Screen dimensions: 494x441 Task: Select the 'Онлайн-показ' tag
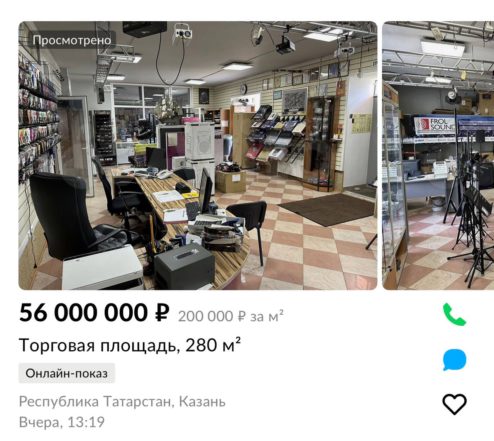[67, 373]
